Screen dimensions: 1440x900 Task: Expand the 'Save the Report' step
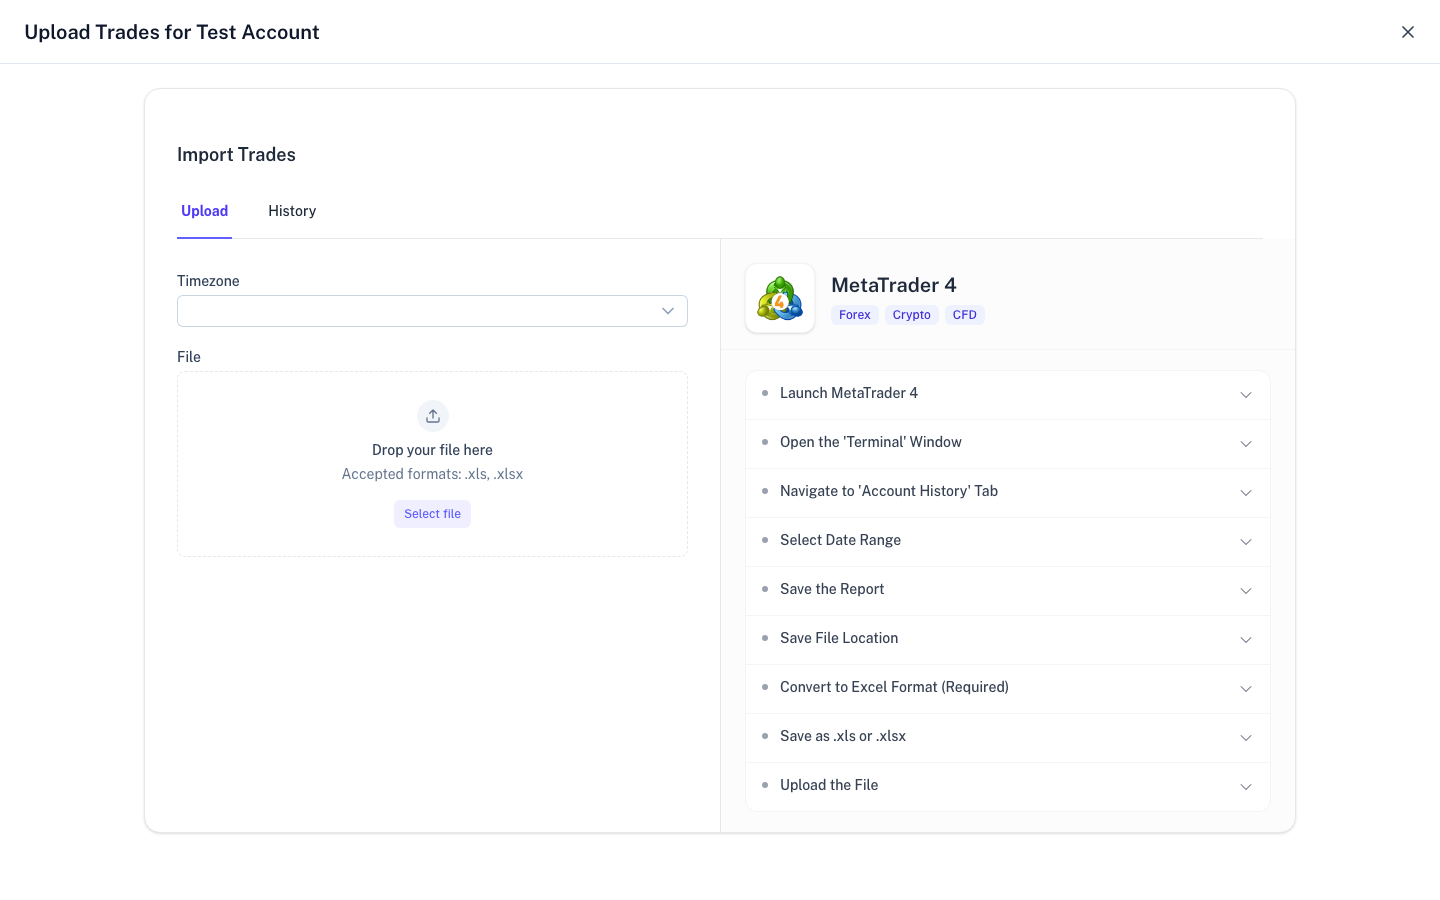pyautogui.click(x=1007, y=589)
